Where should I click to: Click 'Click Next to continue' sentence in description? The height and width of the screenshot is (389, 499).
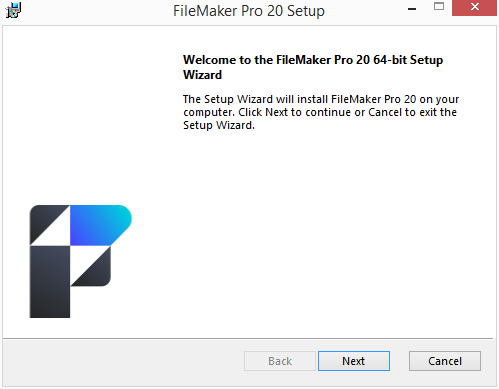295,112
